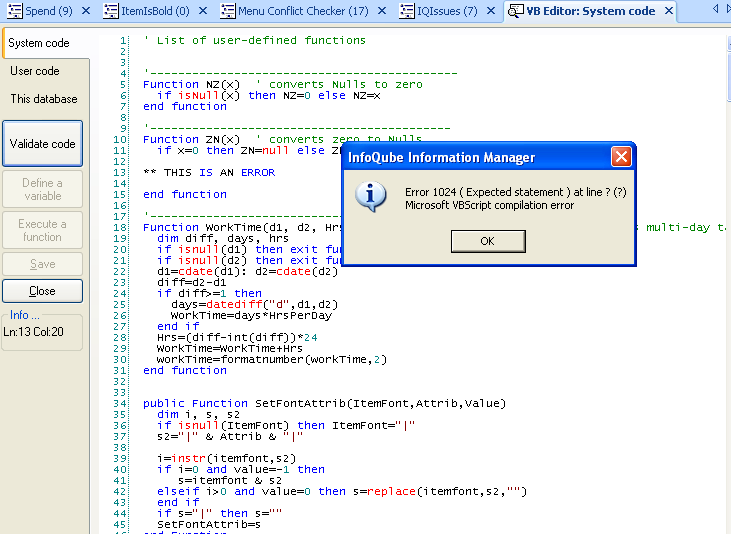731x534 pixels.
Task: Click the grid icon on ItemIsBold tab
Action: 111,11
